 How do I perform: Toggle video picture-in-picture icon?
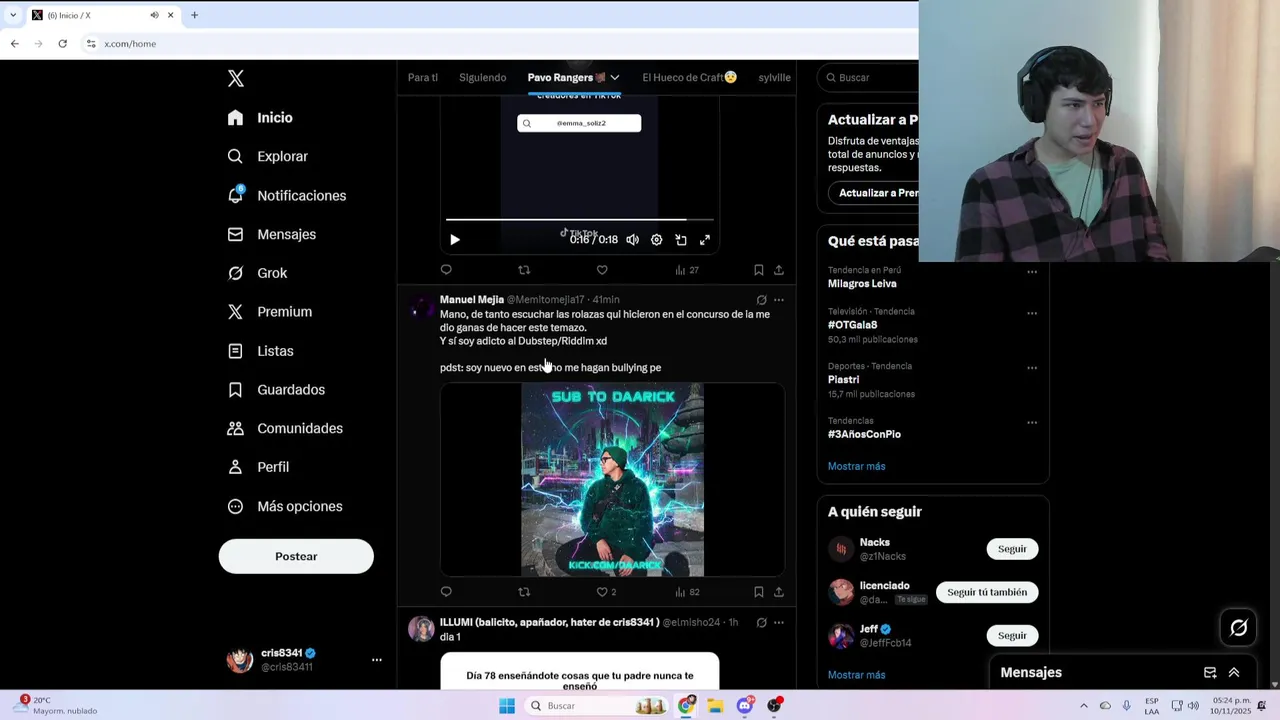tap(681, 240)
